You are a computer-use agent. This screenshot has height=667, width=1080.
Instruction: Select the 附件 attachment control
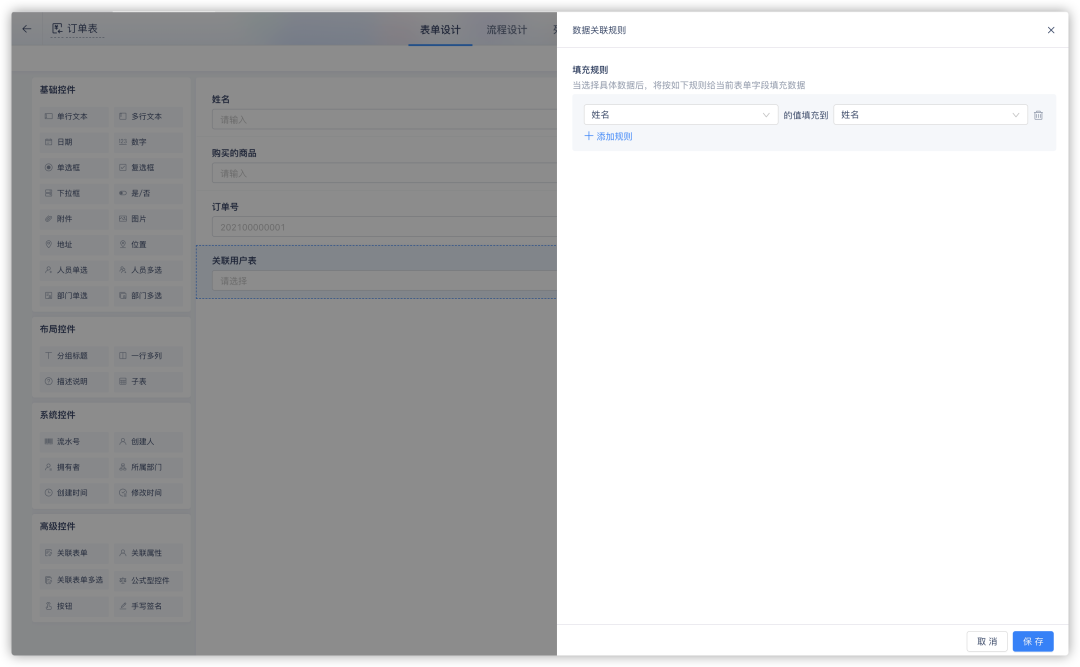(x=74, y=218)
